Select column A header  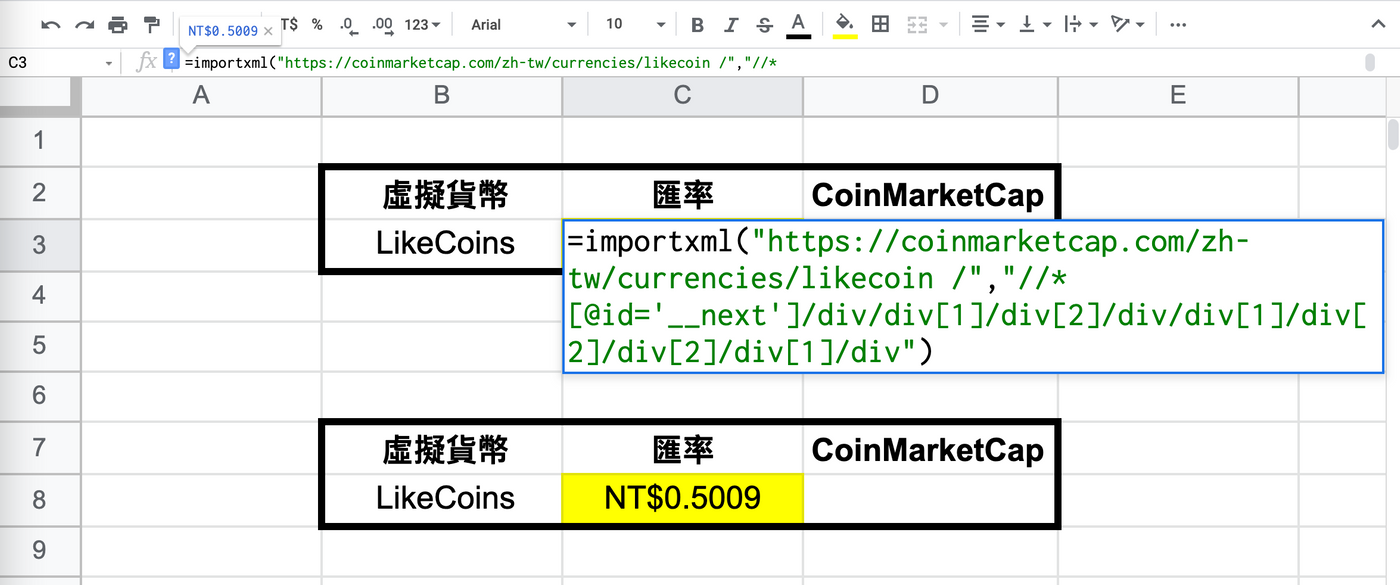pyautogui.click(x=201, y=95)
